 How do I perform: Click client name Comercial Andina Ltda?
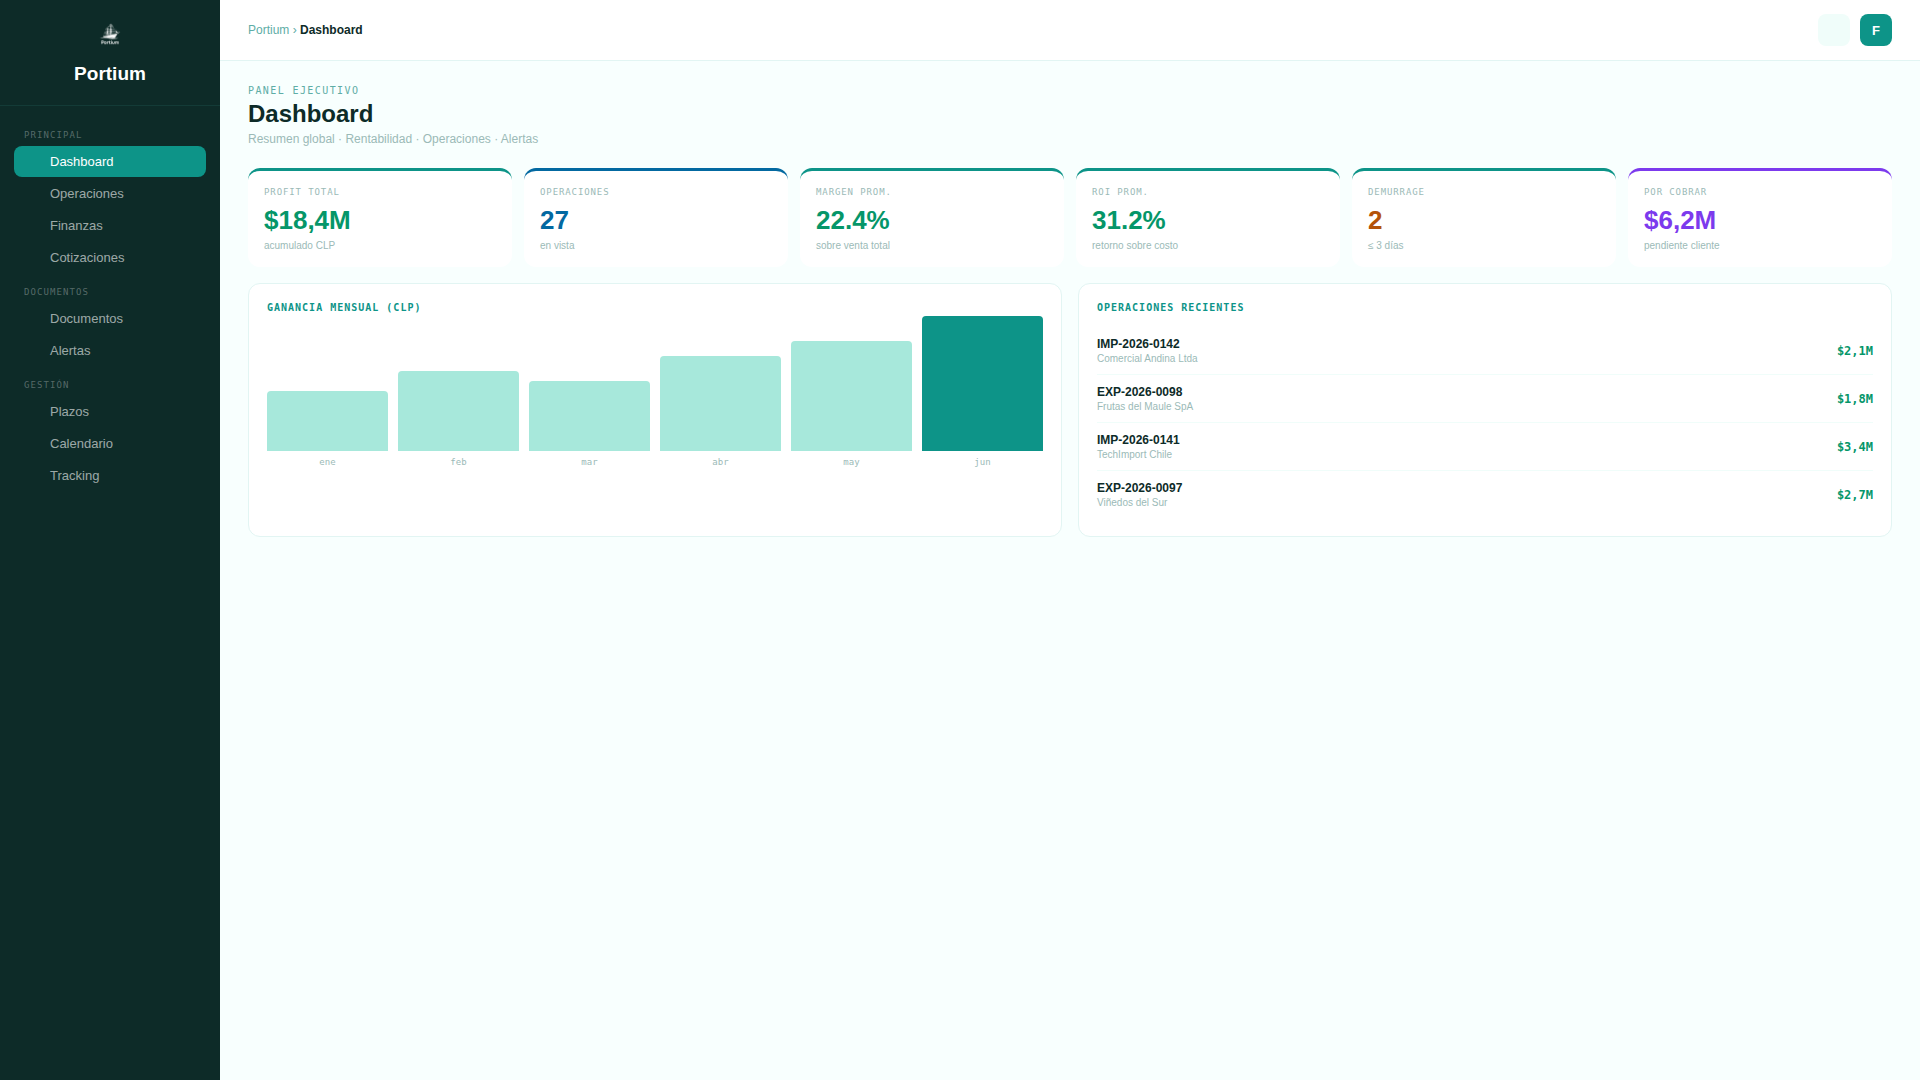click(x=1147, y=359)
